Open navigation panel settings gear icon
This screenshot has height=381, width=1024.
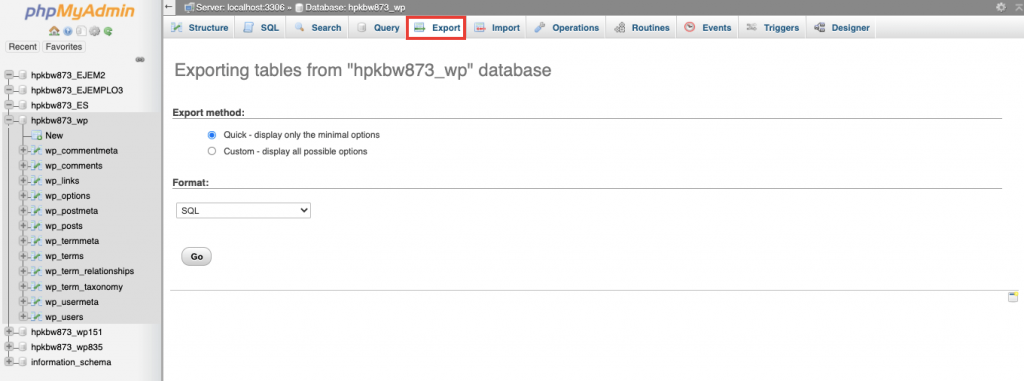pyautogui.click(x=95, y=31)
